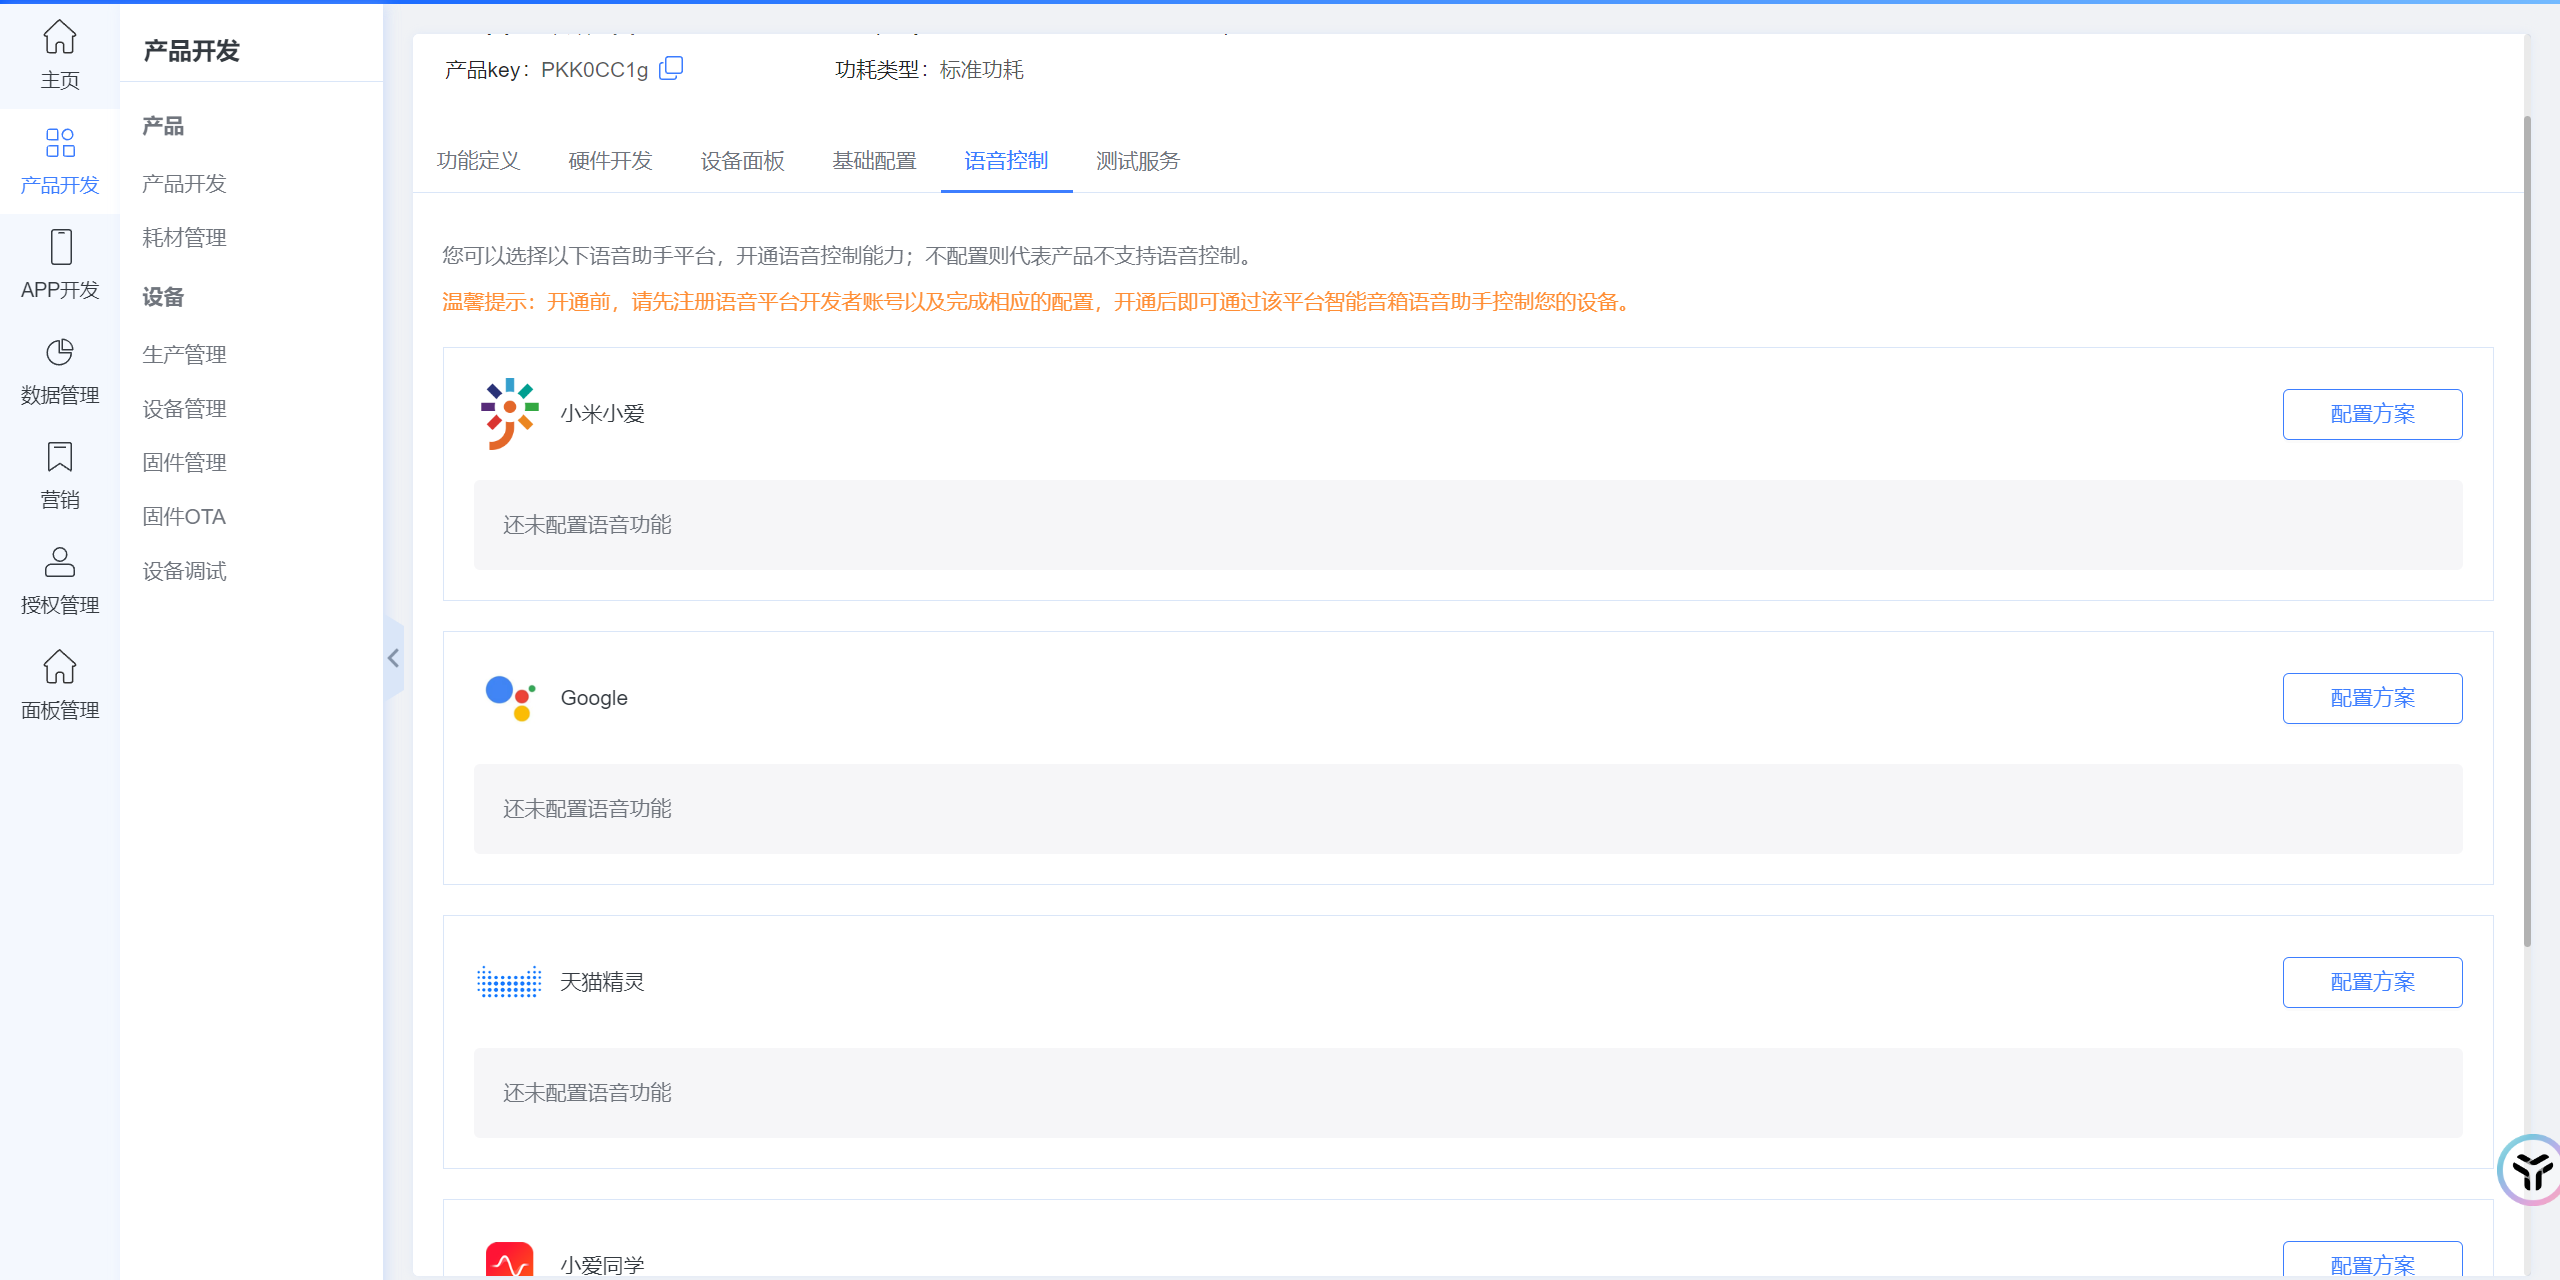
Task: Collapse the left submenu panel arrow
Action: pos(394,658)
